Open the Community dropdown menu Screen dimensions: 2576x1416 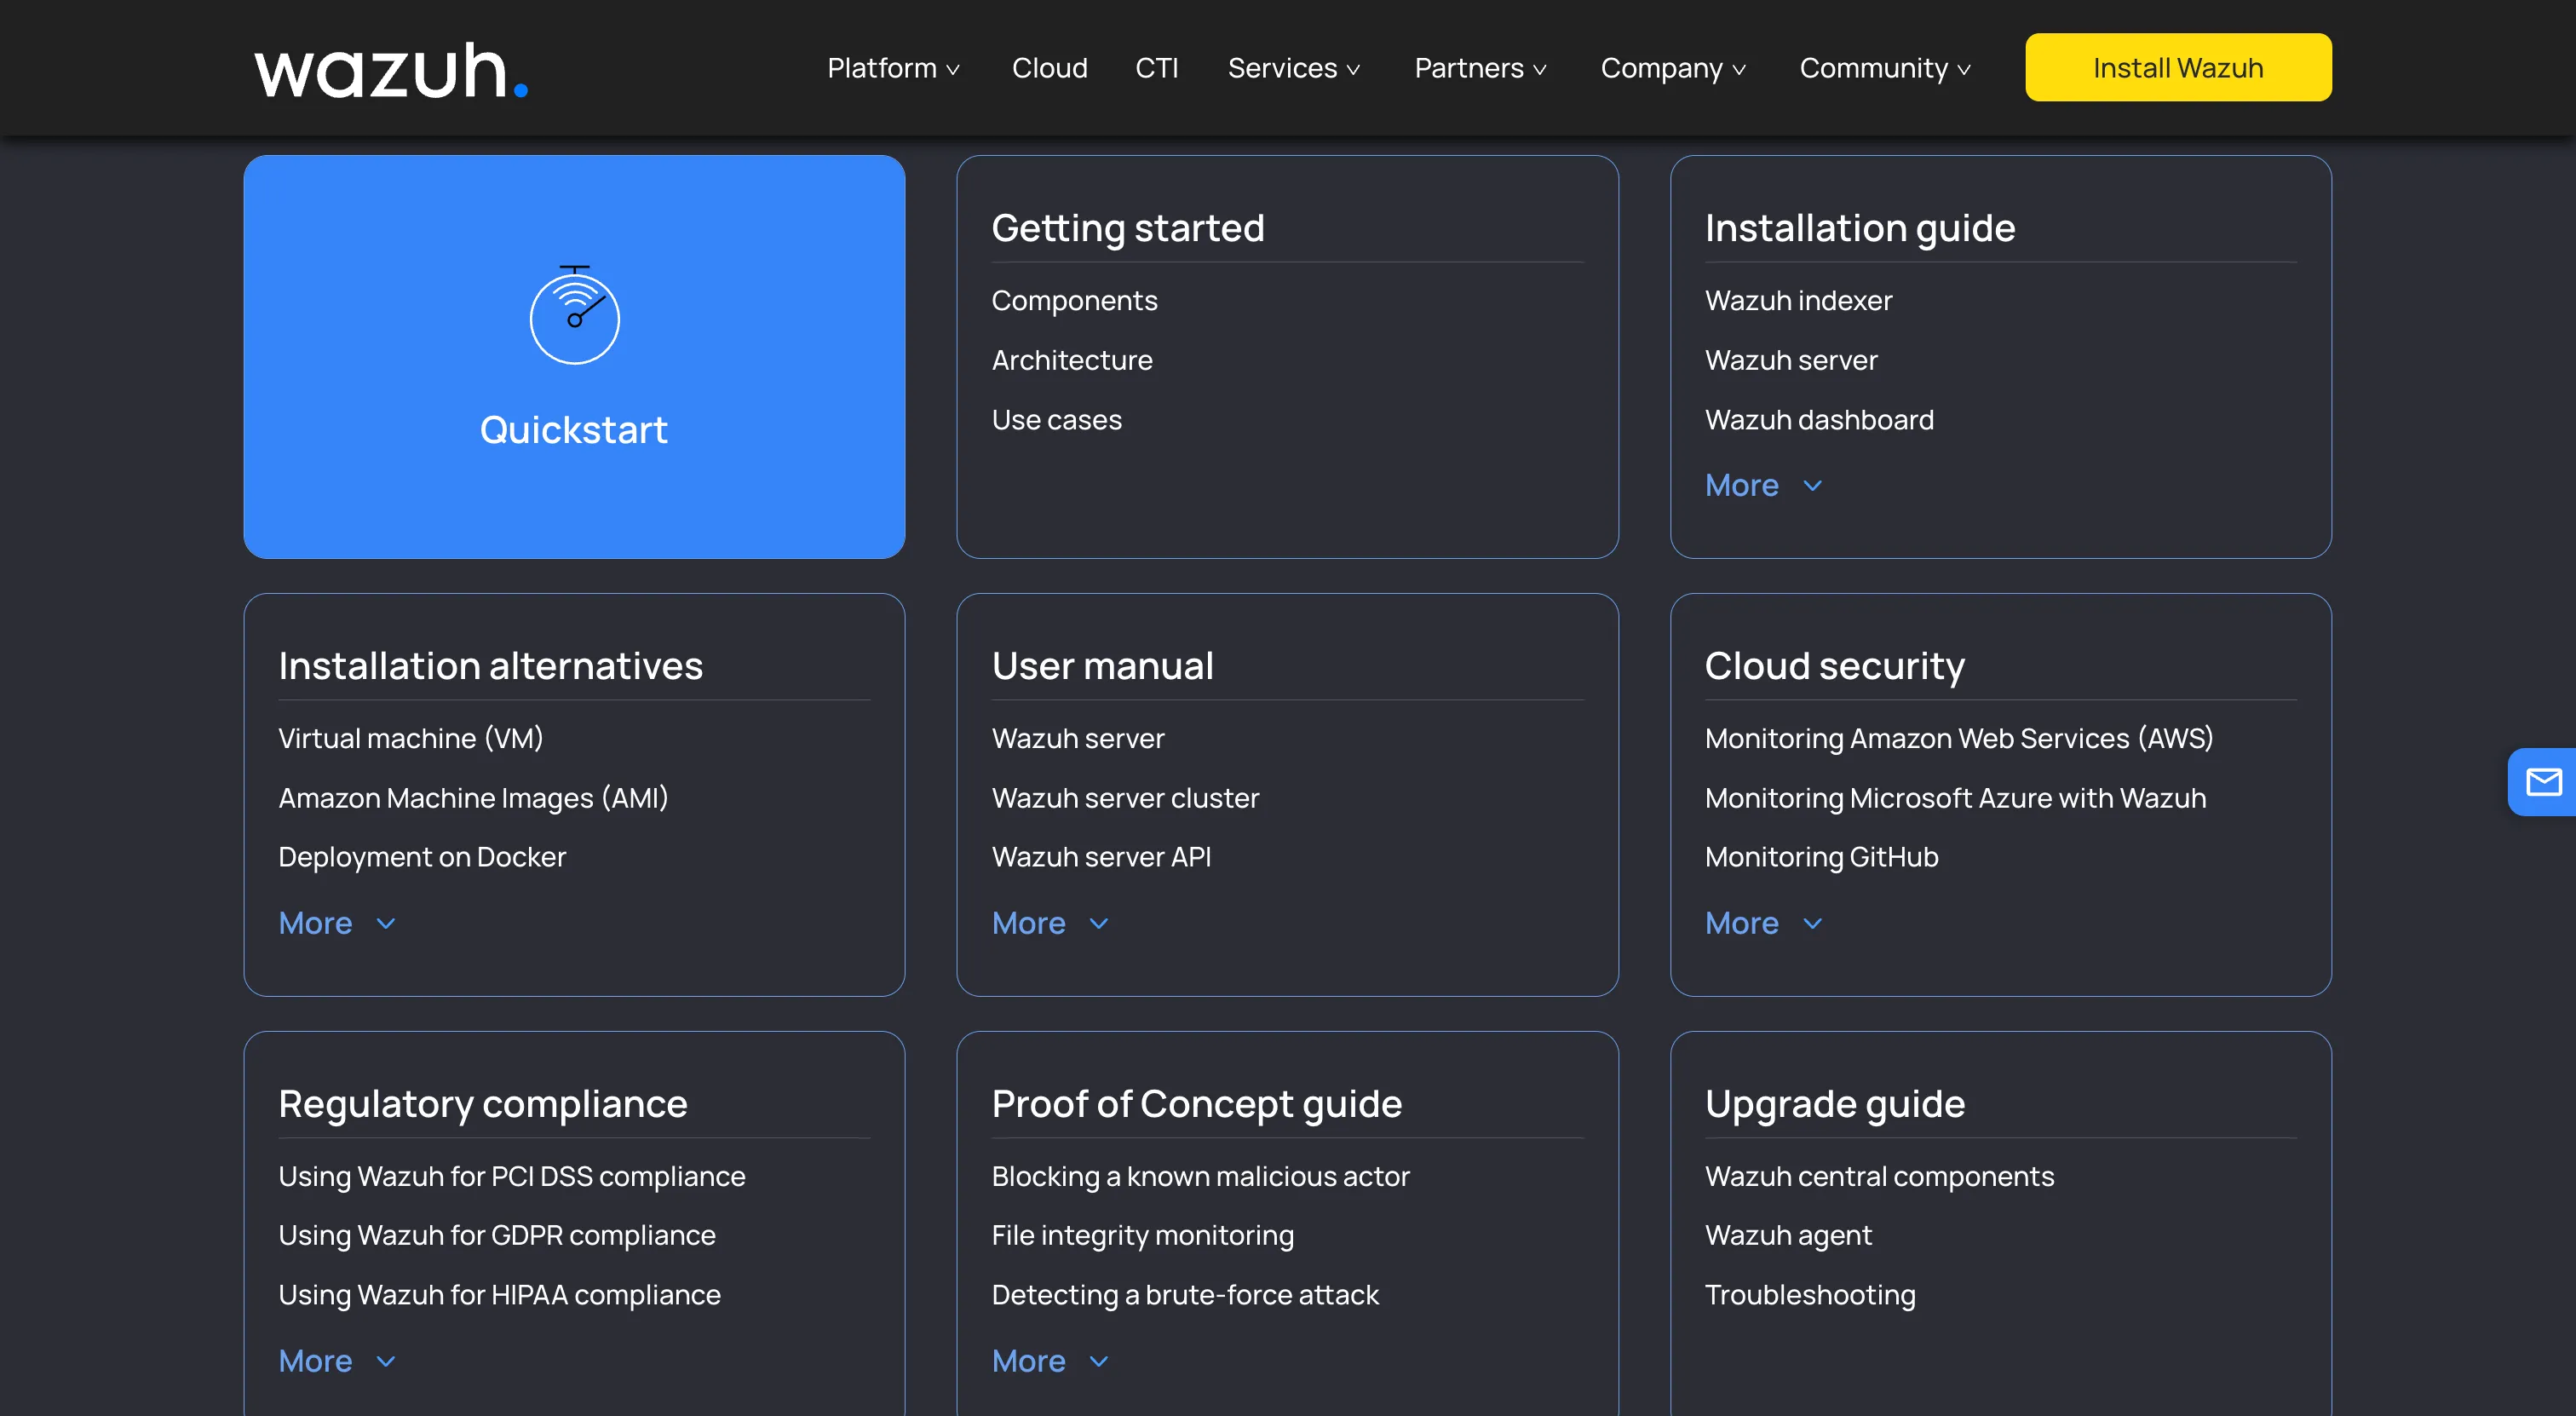point(1885,68)
